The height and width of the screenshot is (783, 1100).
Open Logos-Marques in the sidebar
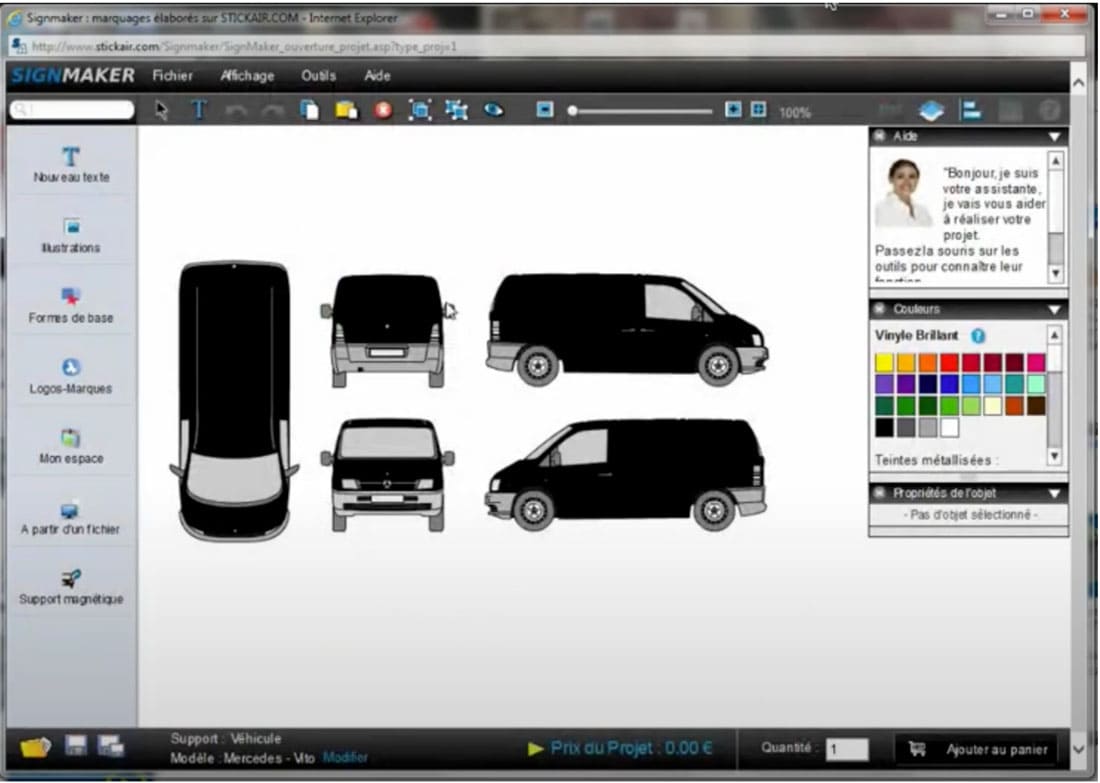(70, 376)
